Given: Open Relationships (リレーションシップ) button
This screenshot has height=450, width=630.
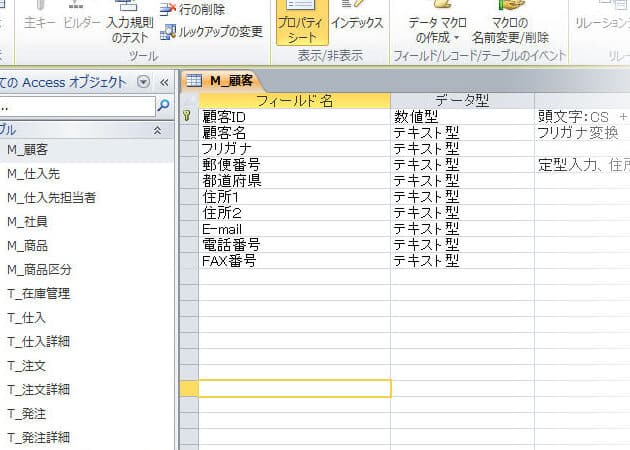Looking at the screenshot, I should [x=602, y=16].
